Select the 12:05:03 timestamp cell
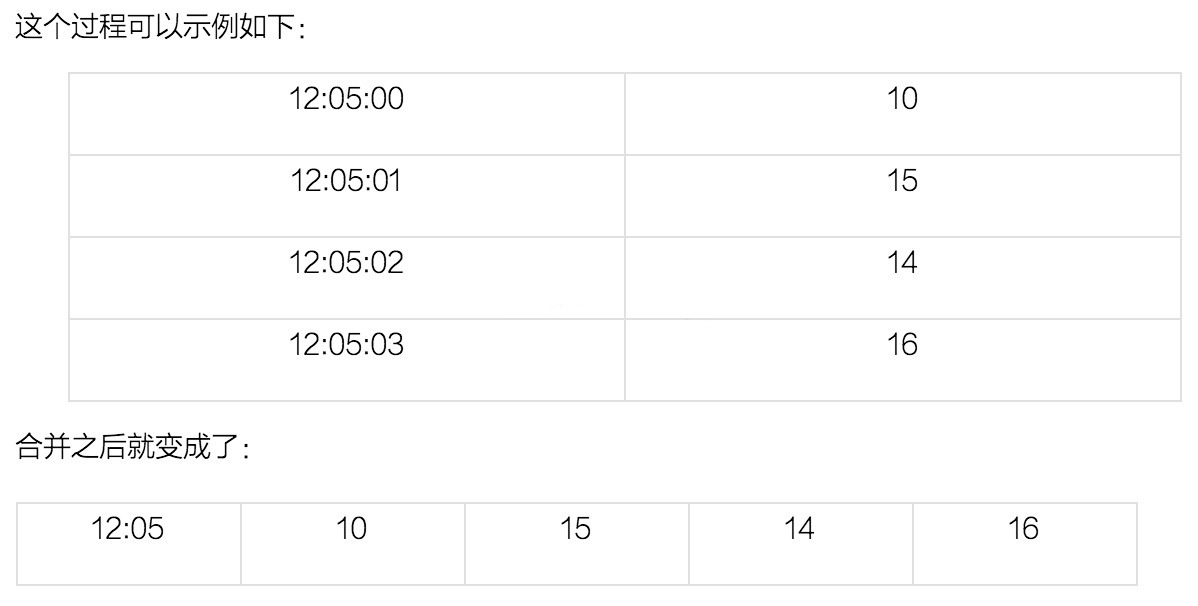 347,360
